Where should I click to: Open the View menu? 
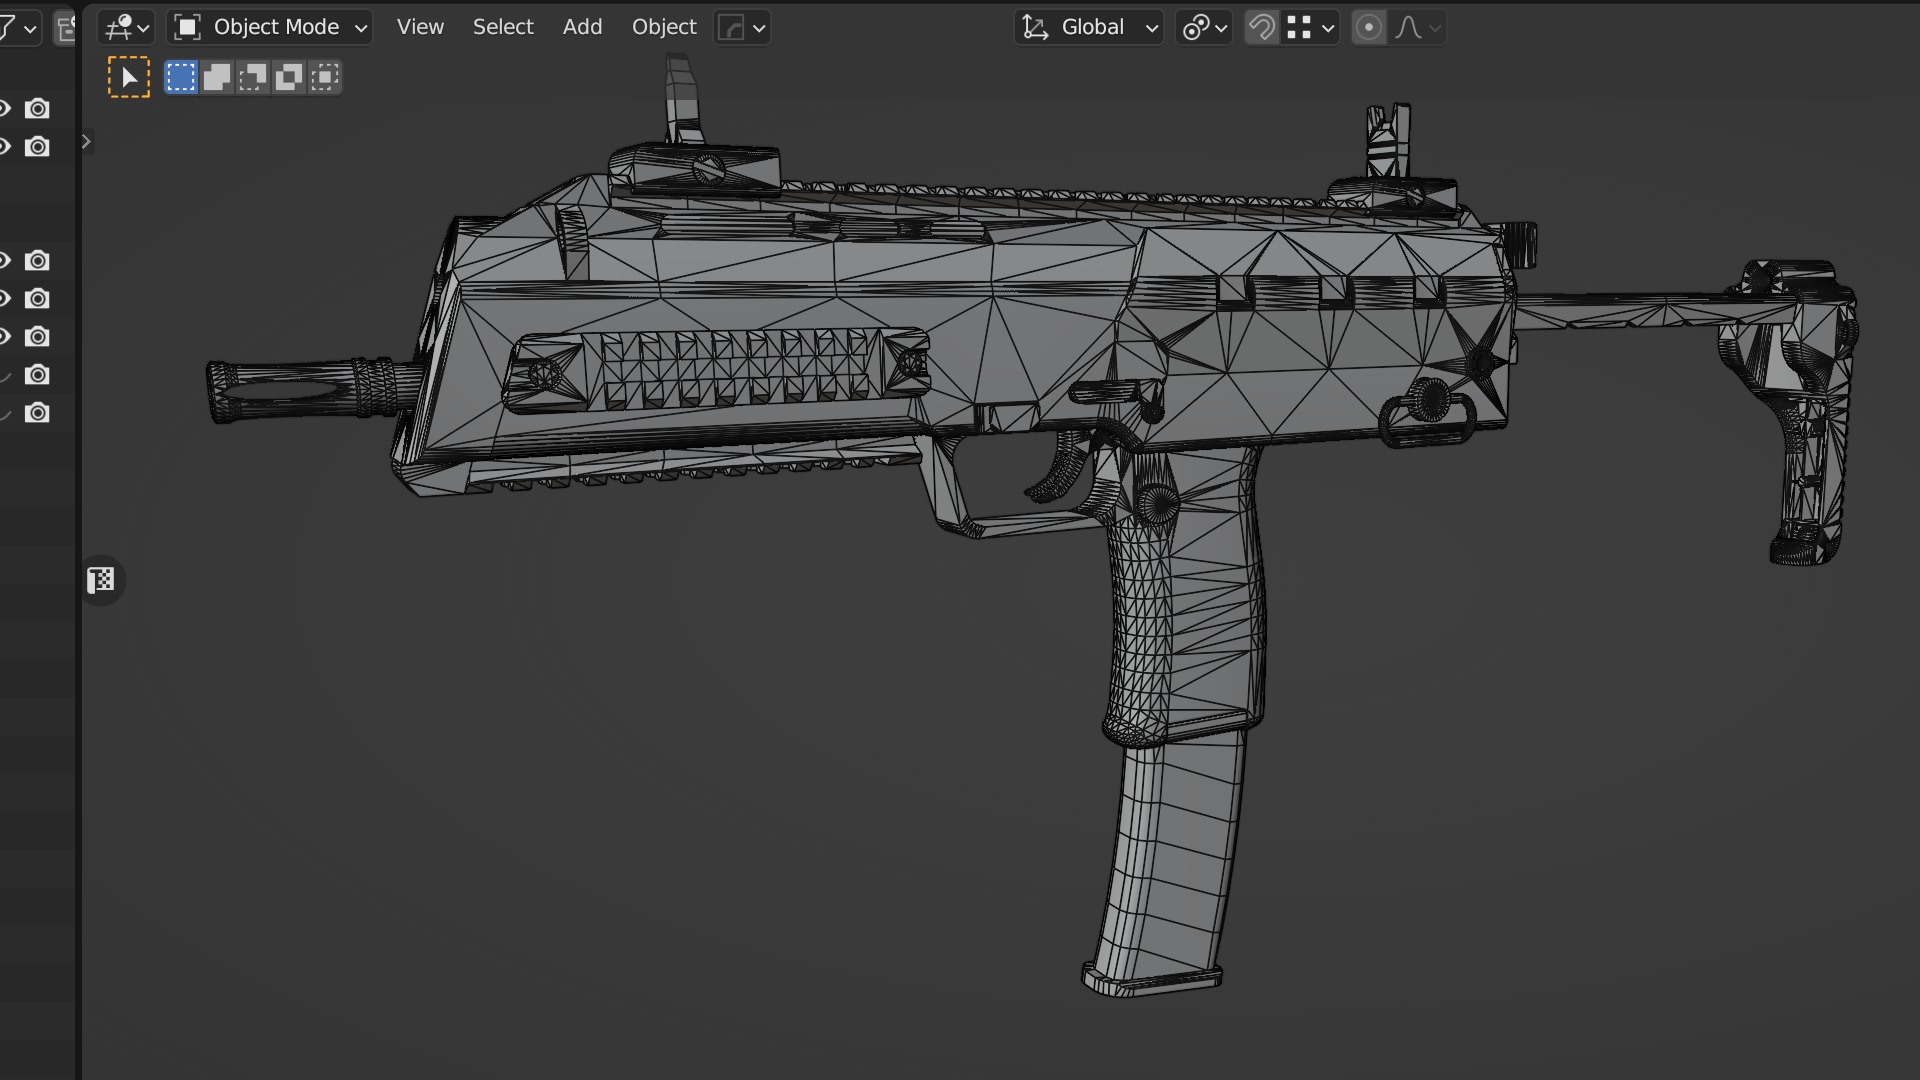tap(420, 27)
